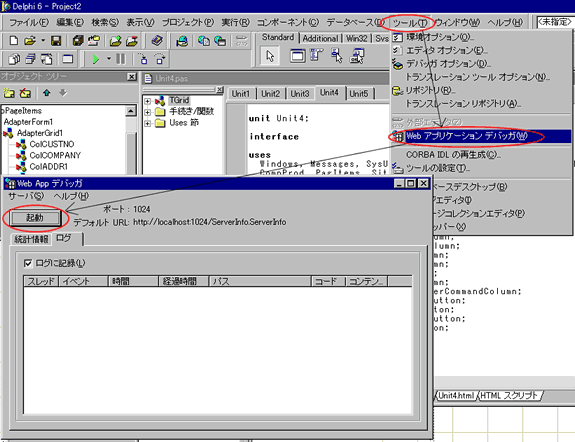The height and width of the screenshot is (442, 575).
Task: Choose デバッガ オプション menu item
Action: [481, 63]
